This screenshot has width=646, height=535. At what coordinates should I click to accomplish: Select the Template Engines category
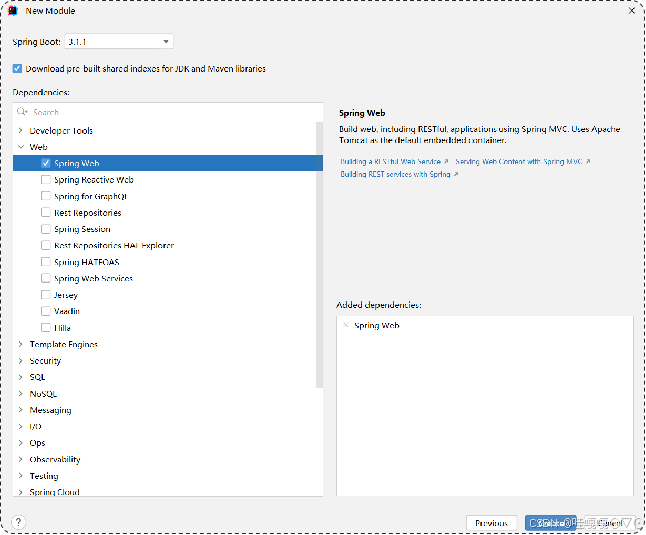pos(63,344)
